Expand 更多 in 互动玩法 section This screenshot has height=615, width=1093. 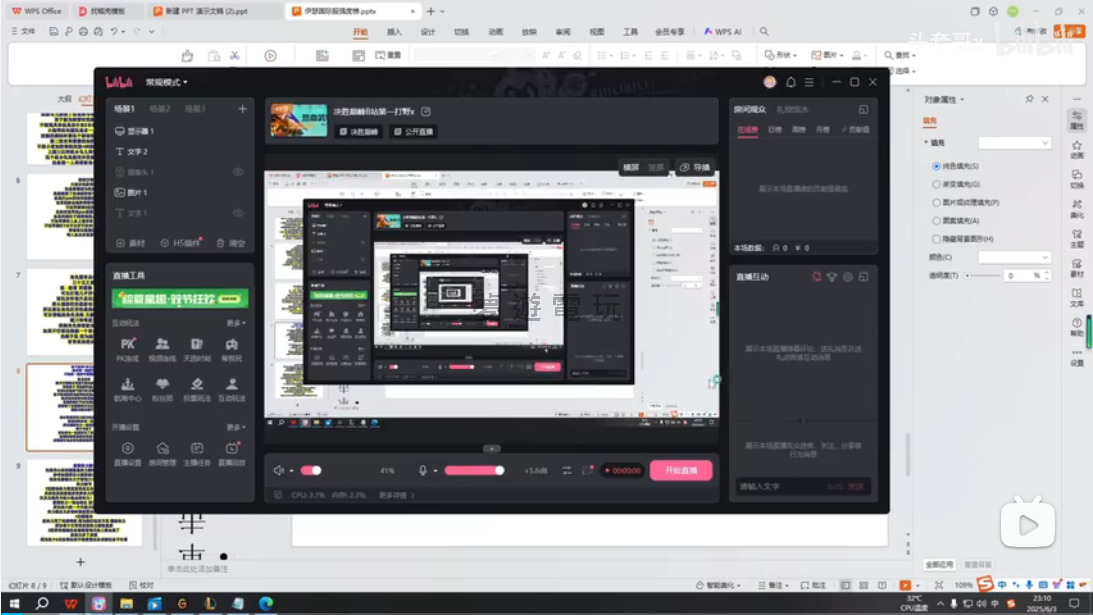click(235, 323)
